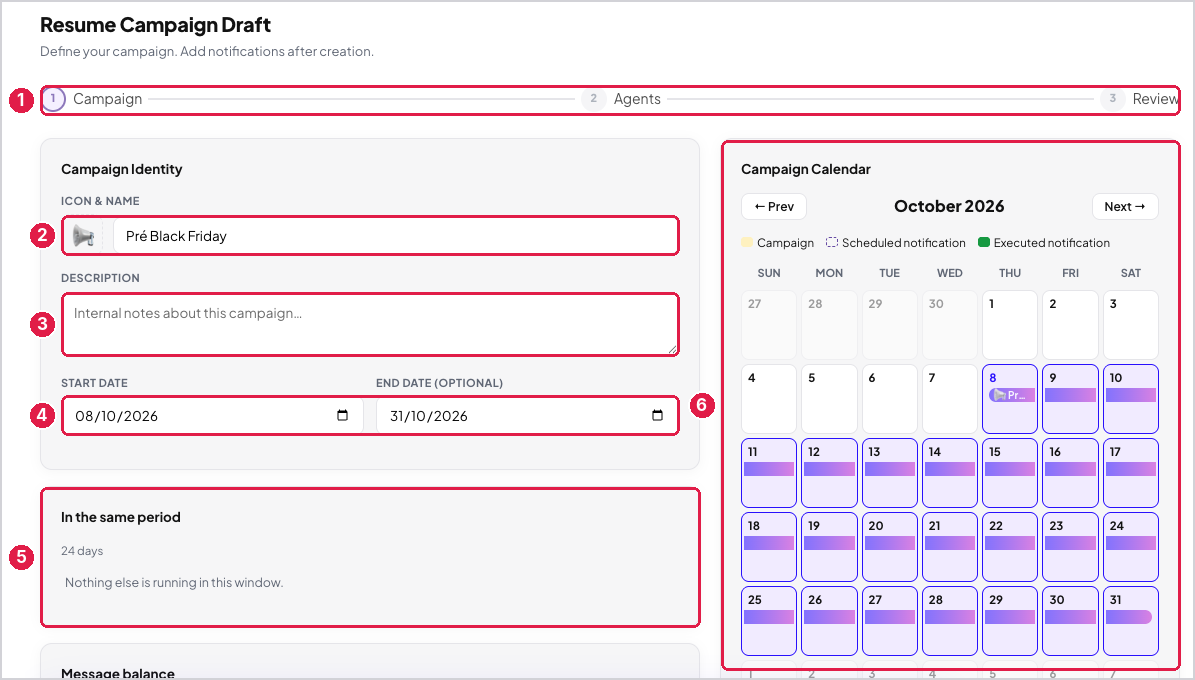Click the Scheduled notification dashed legend marker

click(x=832, y=242)
